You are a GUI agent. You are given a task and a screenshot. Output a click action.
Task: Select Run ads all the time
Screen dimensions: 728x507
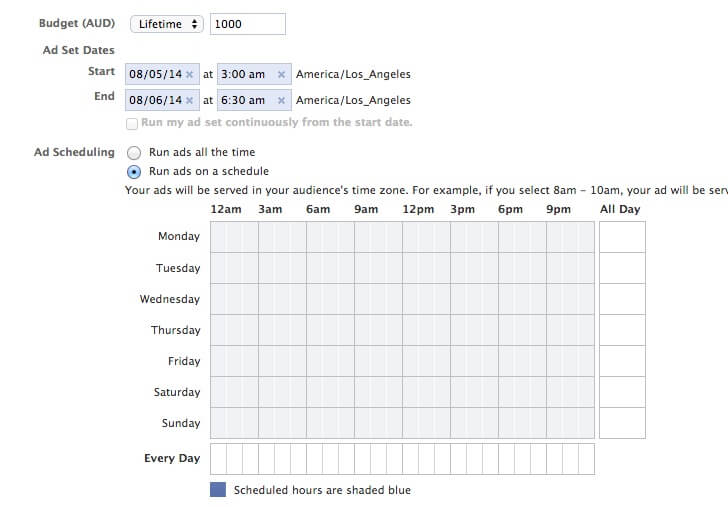[134, 153]
